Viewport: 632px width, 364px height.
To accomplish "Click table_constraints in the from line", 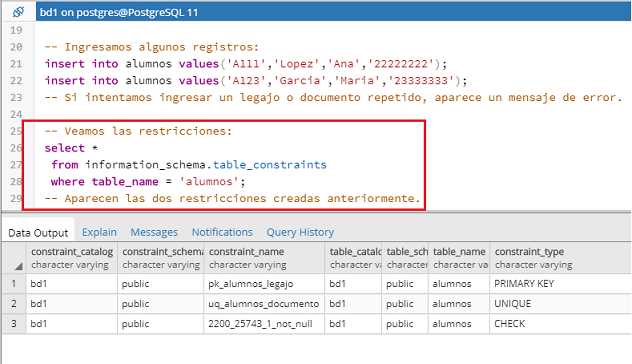I will (270, 164).
